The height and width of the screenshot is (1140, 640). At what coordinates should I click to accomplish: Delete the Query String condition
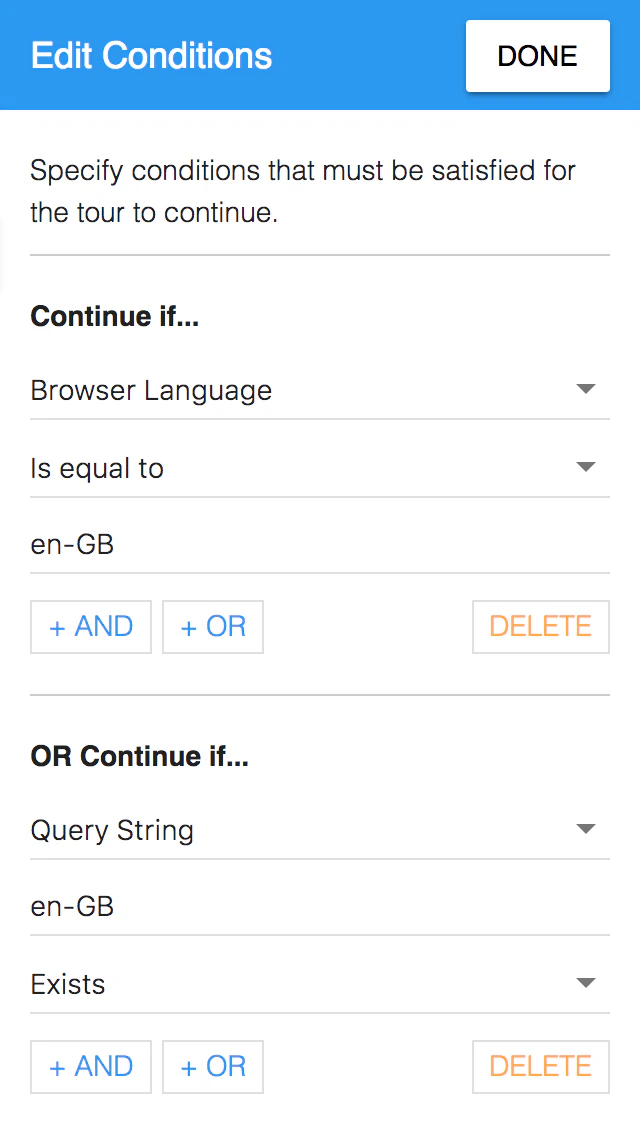(540, 1067)
